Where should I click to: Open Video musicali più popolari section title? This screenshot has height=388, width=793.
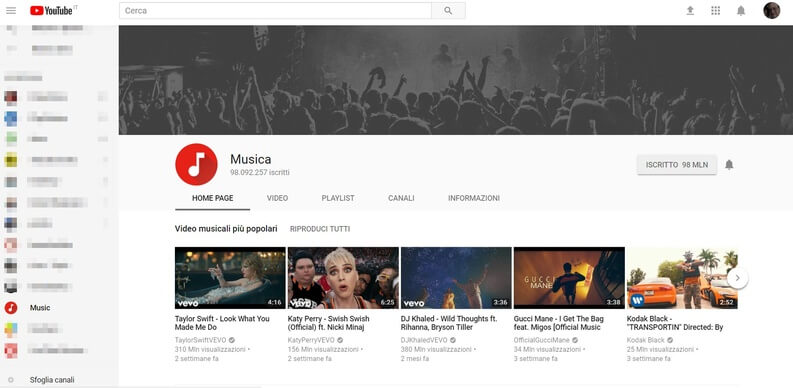click(226, 229)
